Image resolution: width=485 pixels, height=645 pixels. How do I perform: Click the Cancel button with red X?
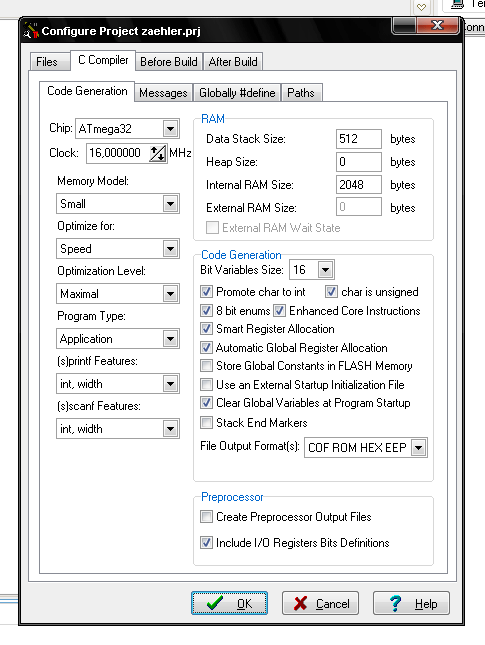coord(320,603)
